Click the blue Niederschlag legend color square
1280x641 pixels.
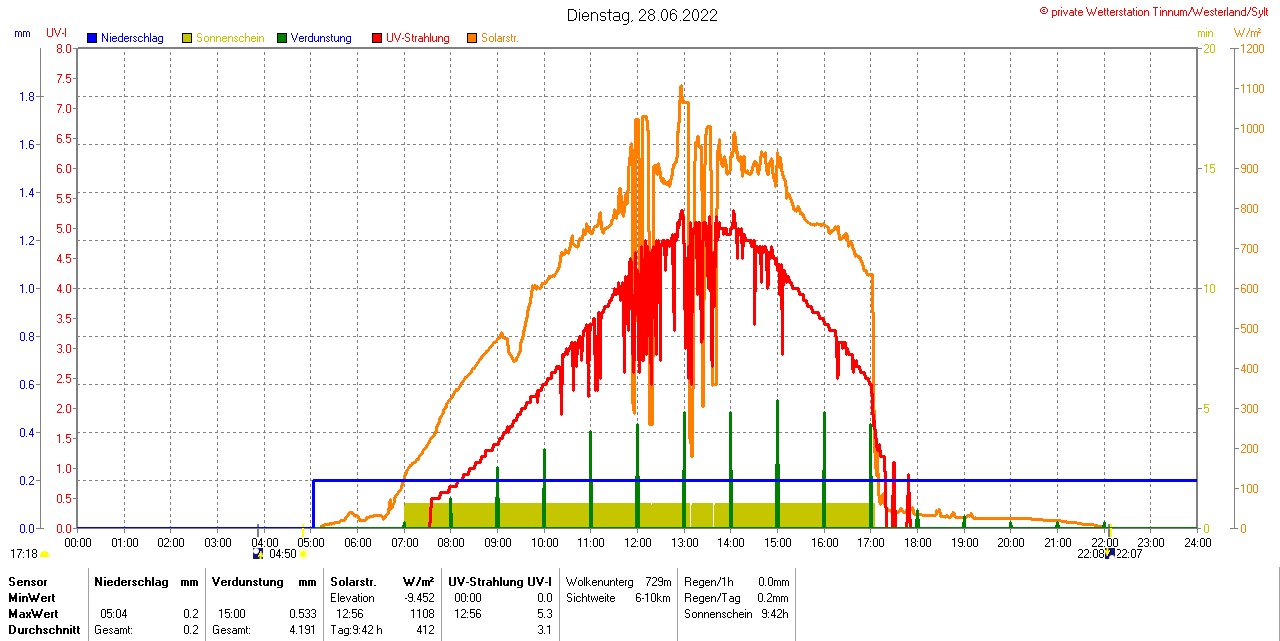pos(92,38)
